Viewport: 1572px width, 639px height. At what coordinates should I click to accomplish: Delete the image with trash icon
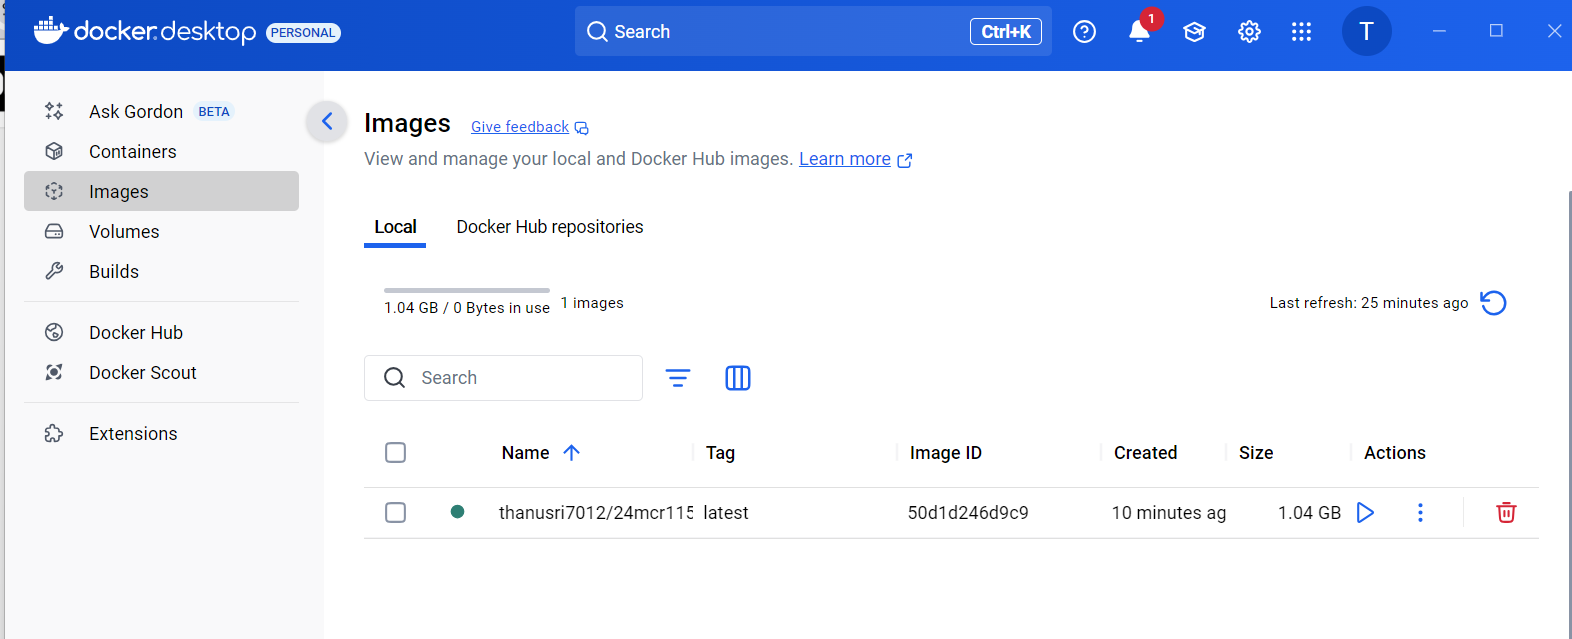1506,513
